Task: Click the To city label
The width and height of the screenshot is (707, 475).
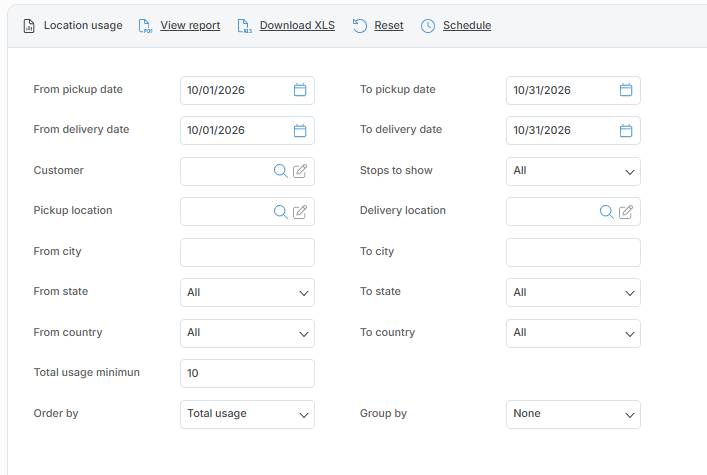Action: [377, 251]
